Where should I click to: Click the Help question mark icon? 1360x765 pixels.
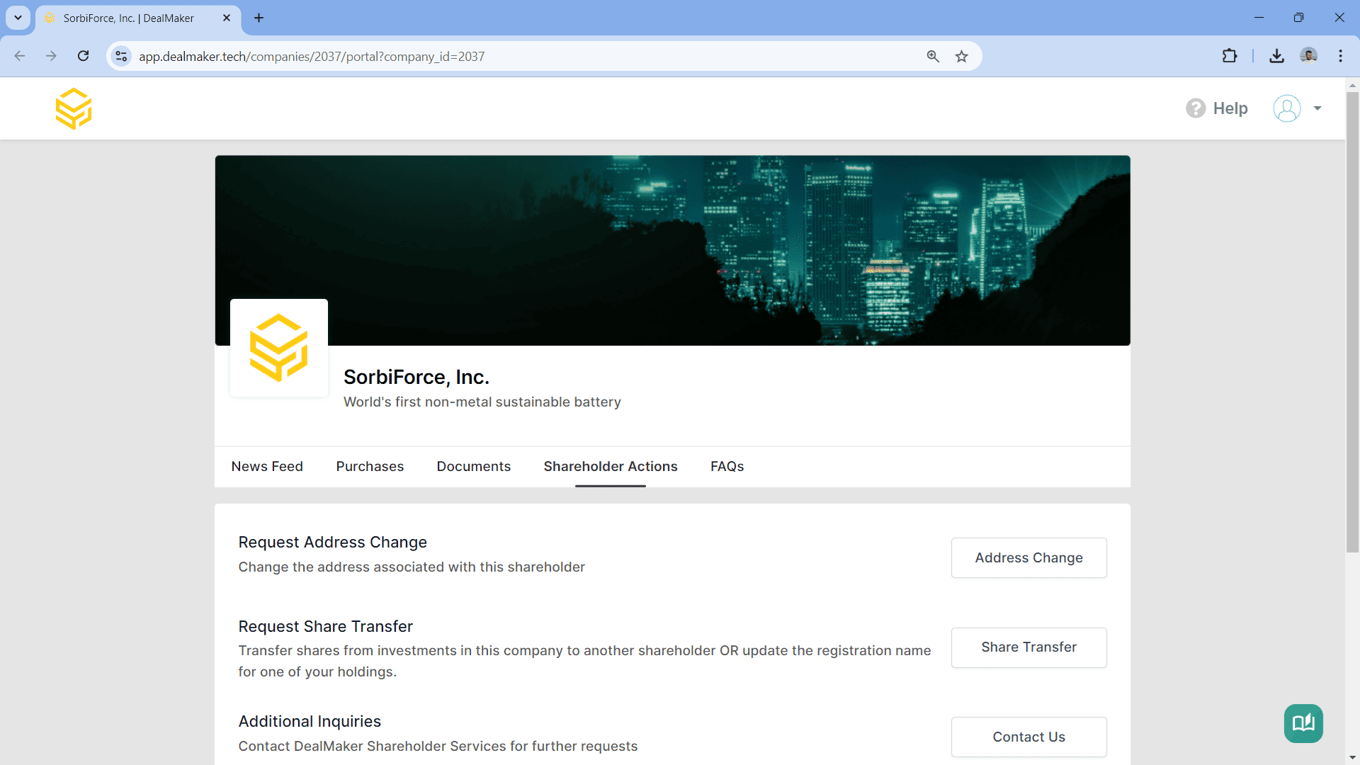tap(1195, 108)
